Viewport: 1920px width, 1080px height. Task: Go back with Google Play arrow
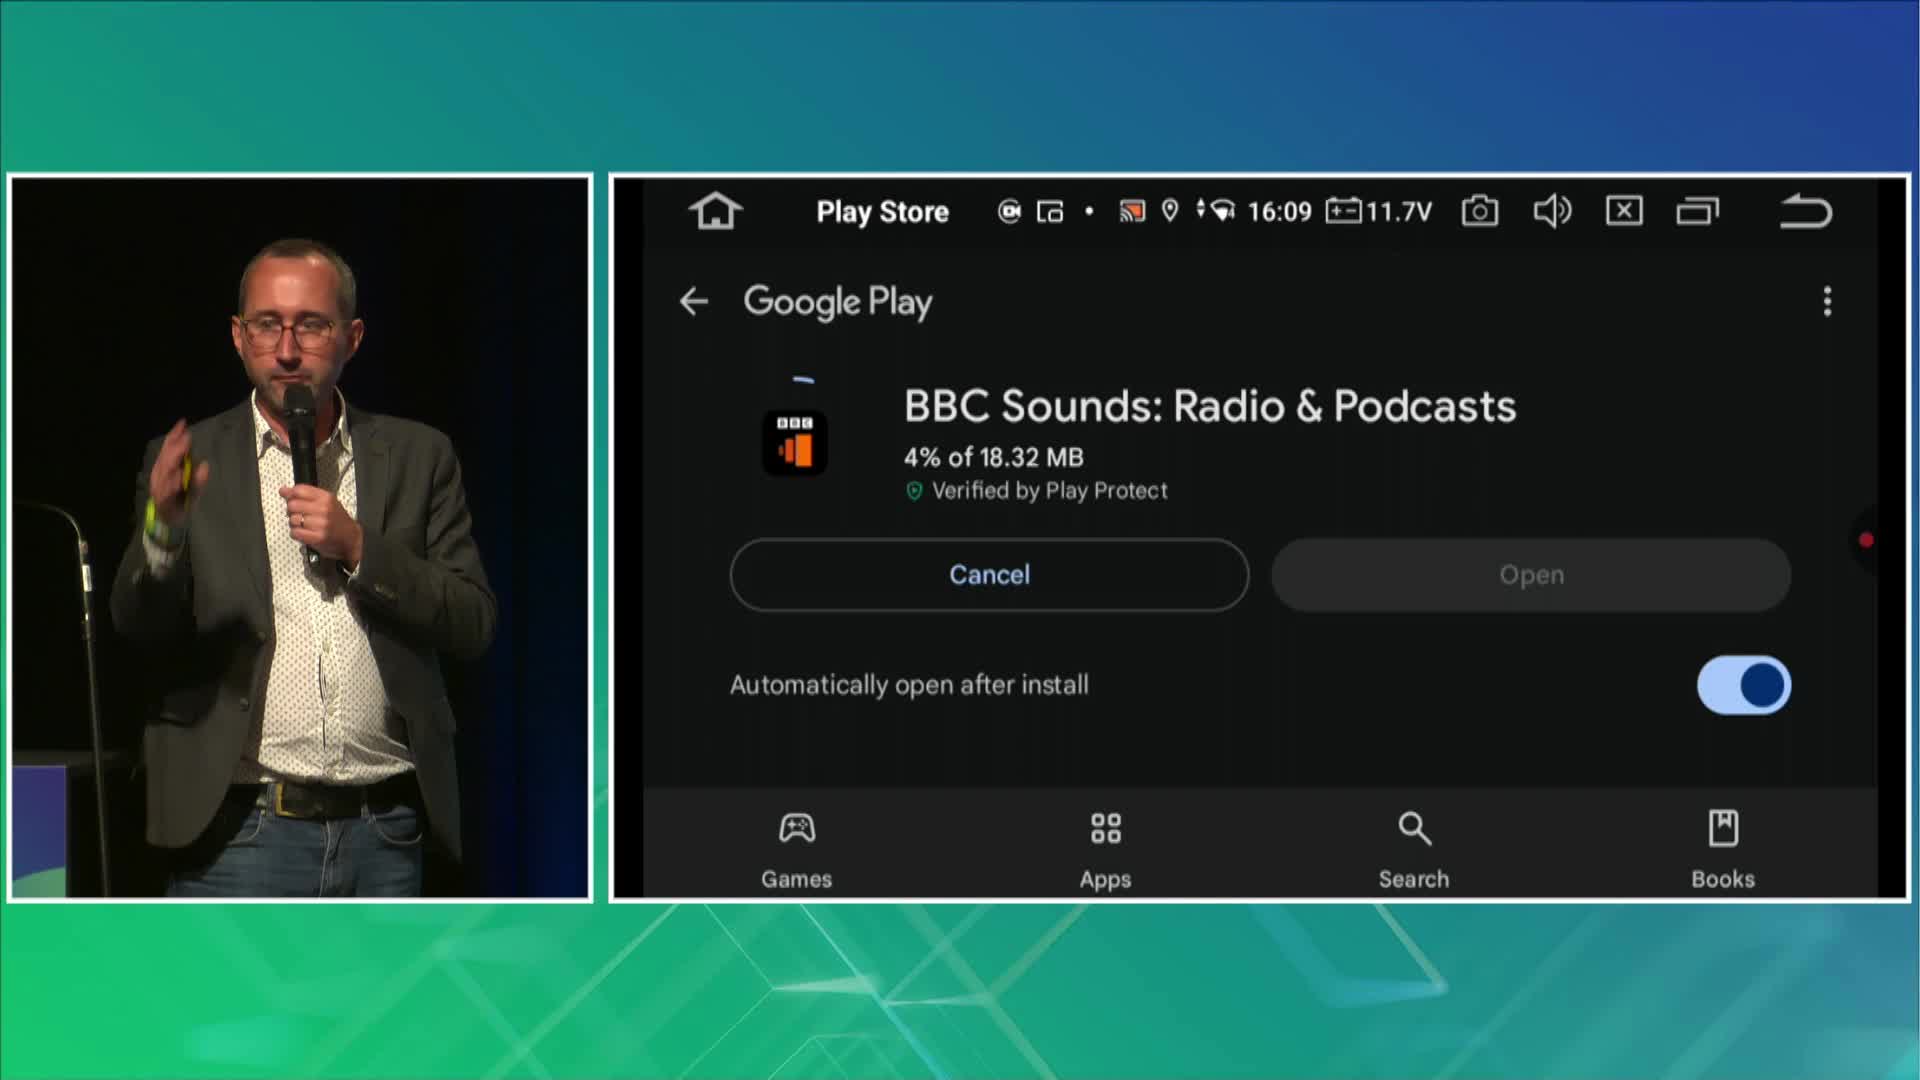694,301
